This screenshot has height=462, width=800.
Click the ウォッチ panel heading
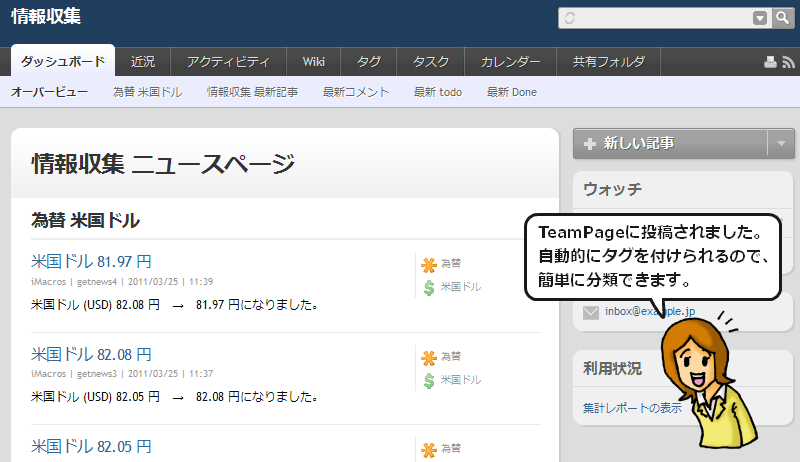click(612, 189)
